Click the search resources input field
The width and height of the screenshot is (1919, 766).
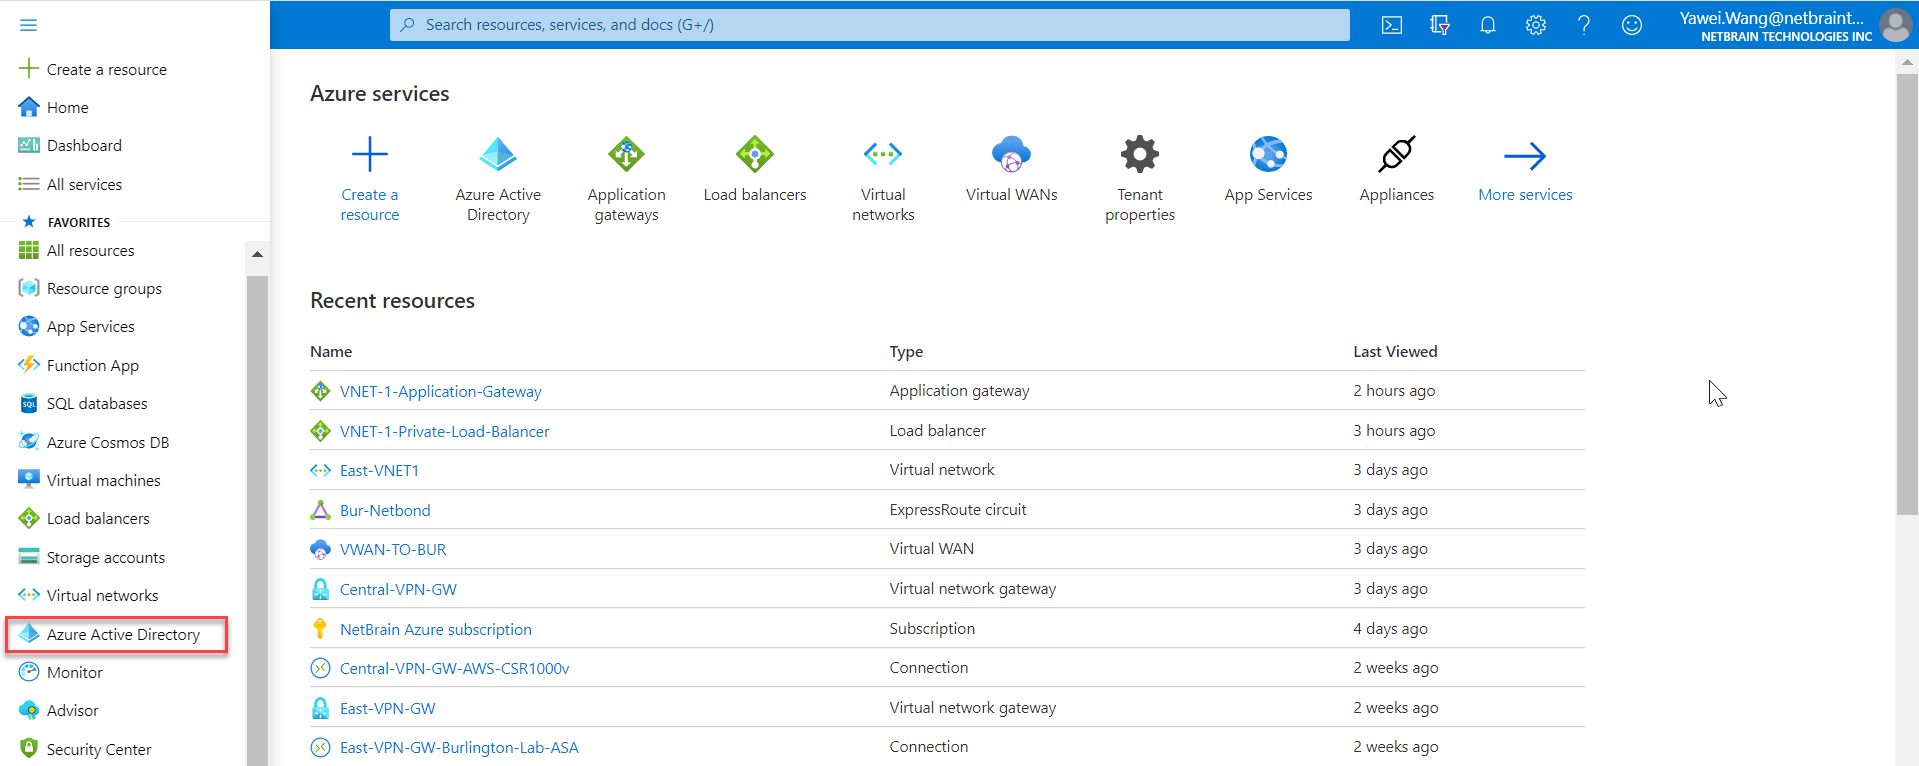[870, 25]
